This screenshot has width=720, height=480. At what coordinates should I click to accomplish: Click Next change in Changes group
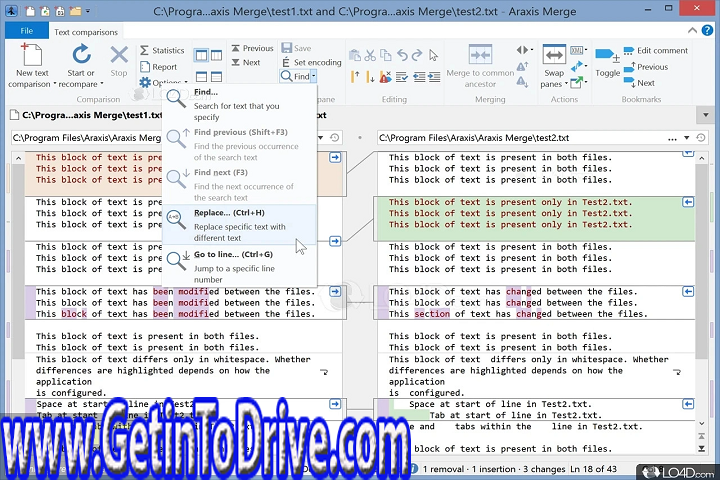246,62
